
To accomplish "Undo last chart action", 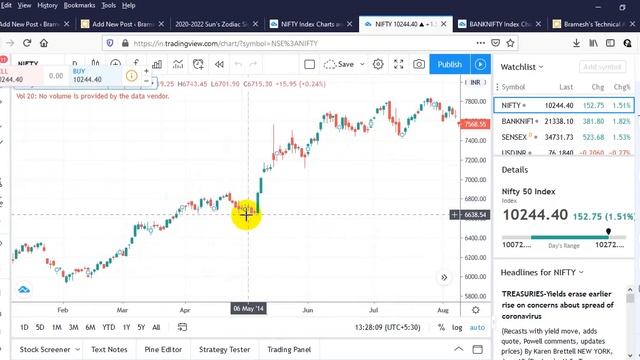I will coord(238,64).
